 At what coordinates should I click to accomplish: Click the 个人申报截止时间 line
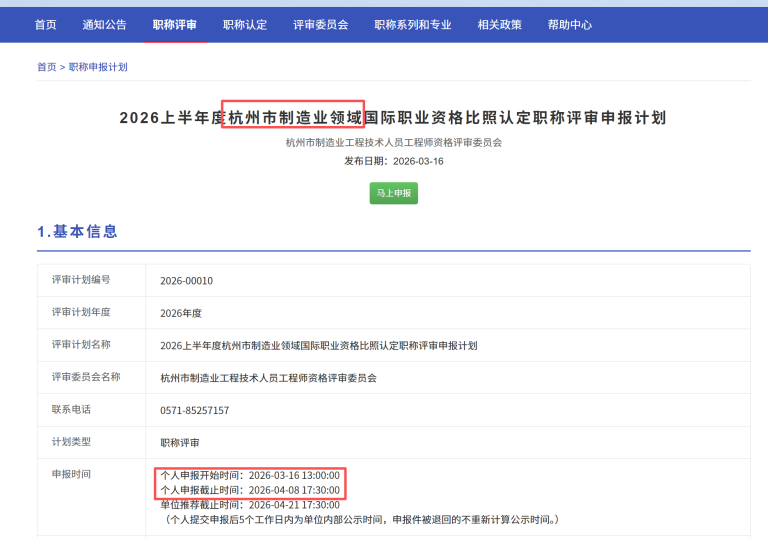[250, 490]
